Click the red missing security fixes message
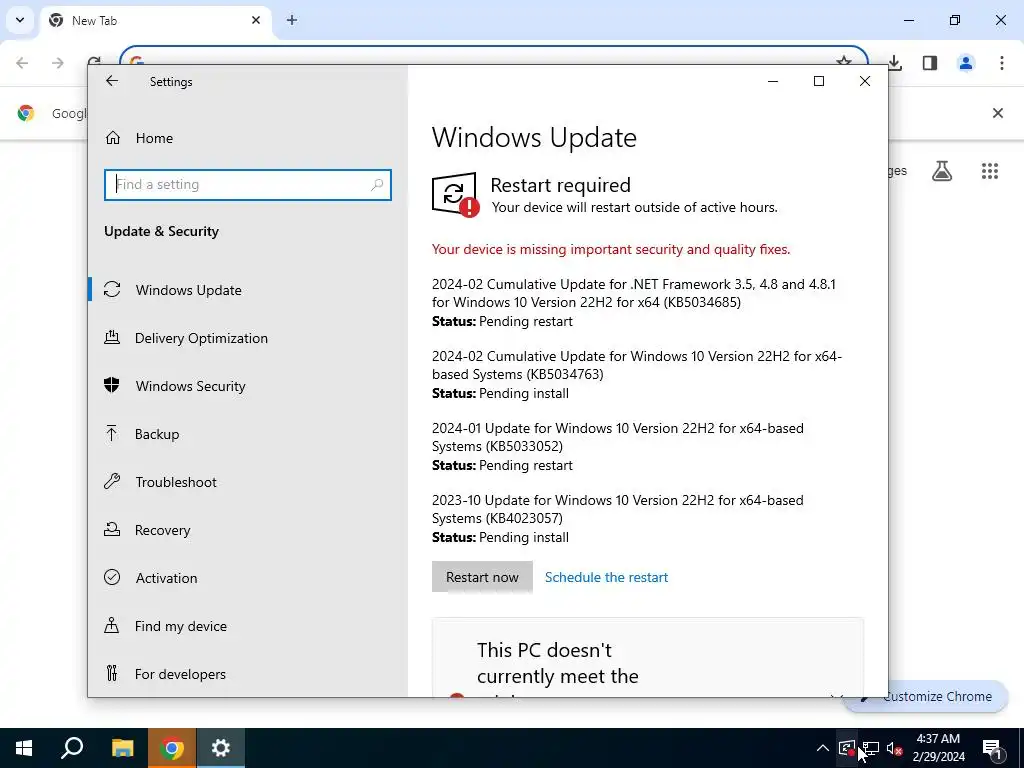The image size is (1024, 768). (x=611, y=249)
